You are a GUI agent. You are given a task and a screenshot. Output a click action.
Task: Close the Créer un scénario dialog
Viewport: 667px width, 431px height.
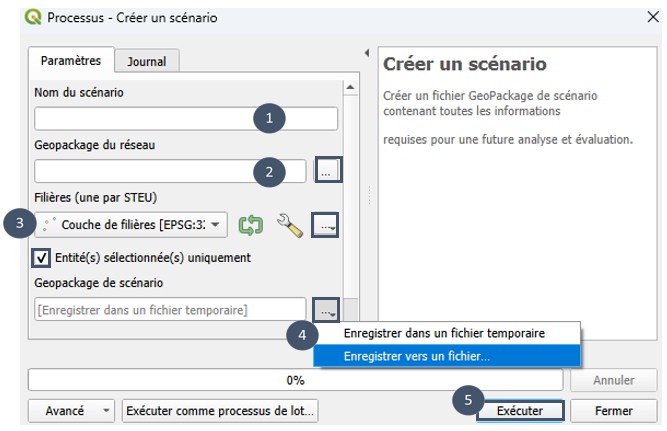pyautogui.click(x=653, y=17)
